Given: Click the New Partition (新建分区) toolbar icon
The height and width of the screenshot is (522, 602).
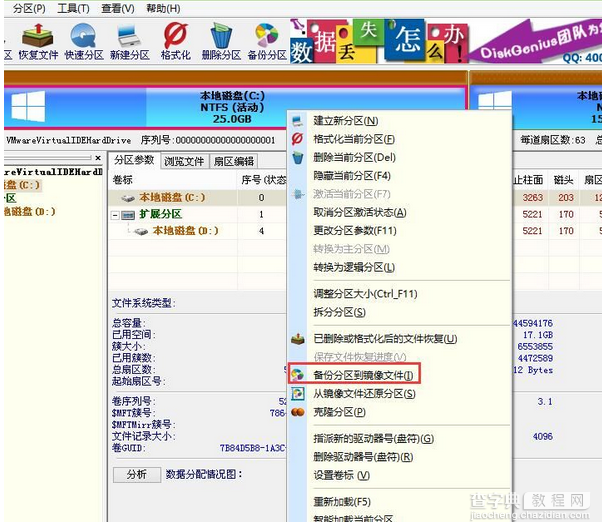Looking at the screenshot, I should tap(129, 41).
